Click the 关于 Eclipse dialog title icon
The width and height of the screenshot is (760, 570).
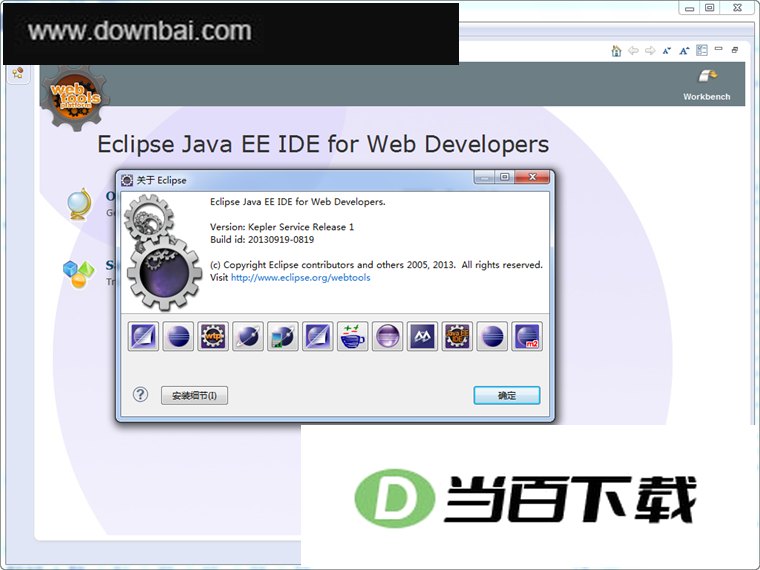click(127, 180)
